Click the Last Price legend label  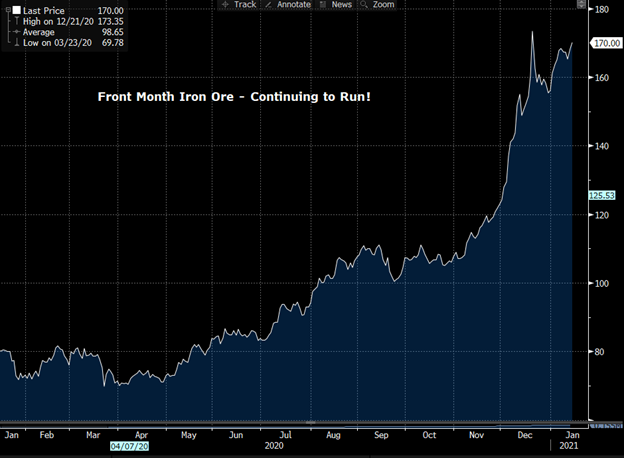42,9
